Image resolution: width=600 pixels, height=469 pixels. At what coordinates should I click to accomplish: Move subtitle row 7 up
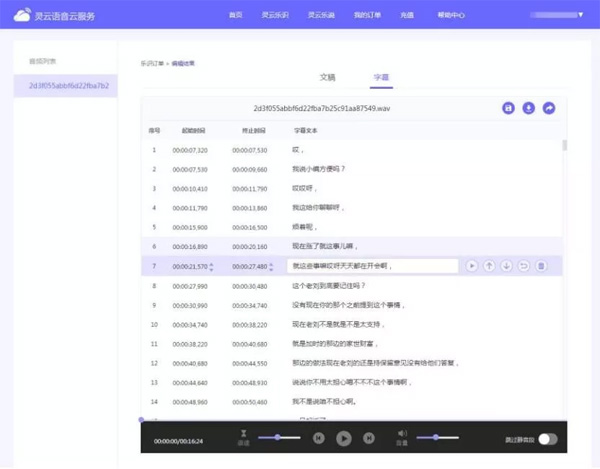[x=489, y=266]
